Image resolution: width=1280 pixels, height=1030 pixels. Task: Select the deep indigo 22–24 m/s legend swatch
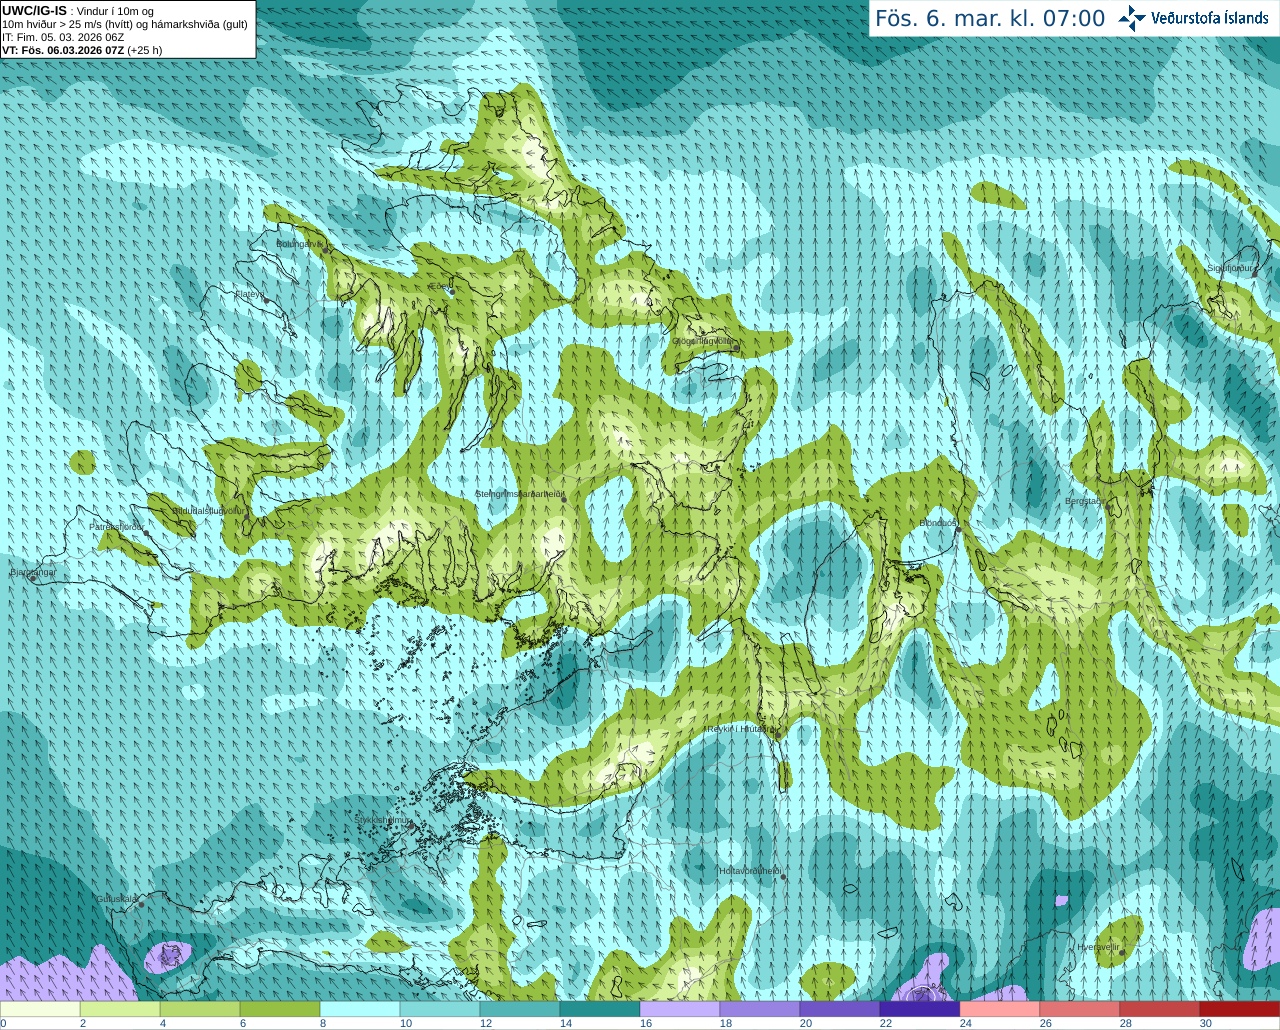pos(920,1009)
